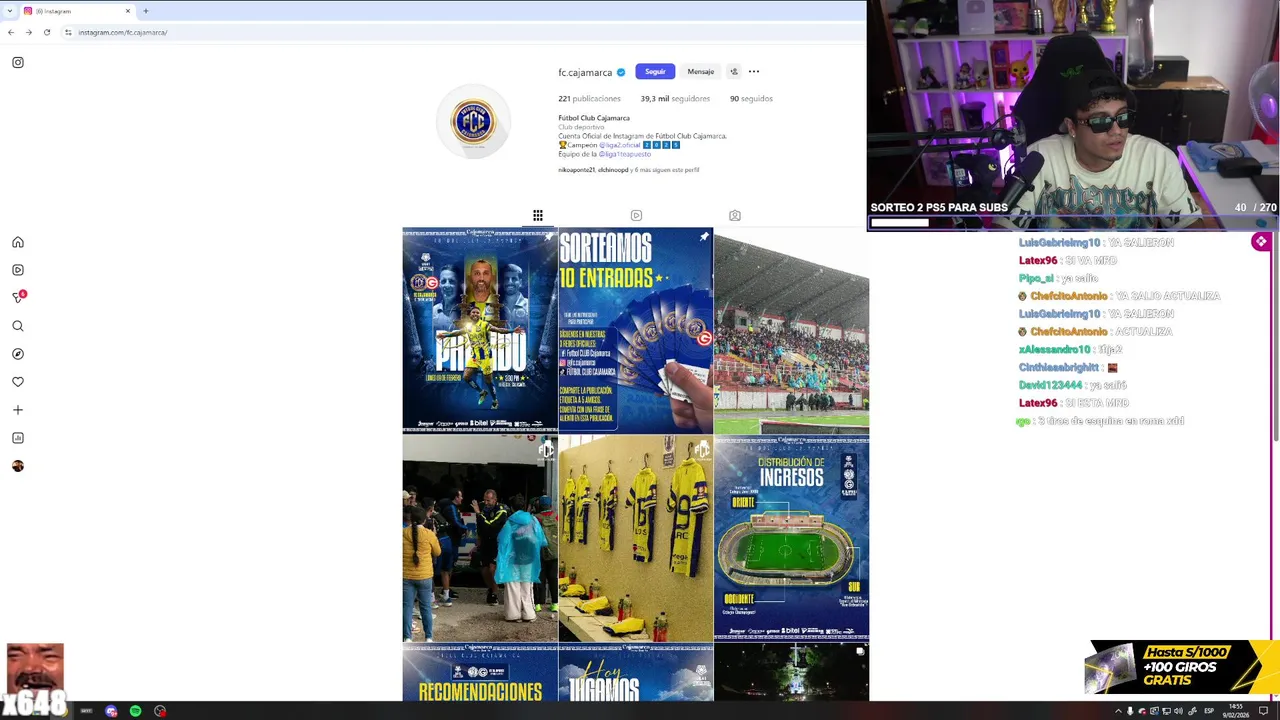This screenshot has width=1280, height=720.
Task: Click chat username Cinthiaaabrighitt
Action: [x=1059, y=367]
